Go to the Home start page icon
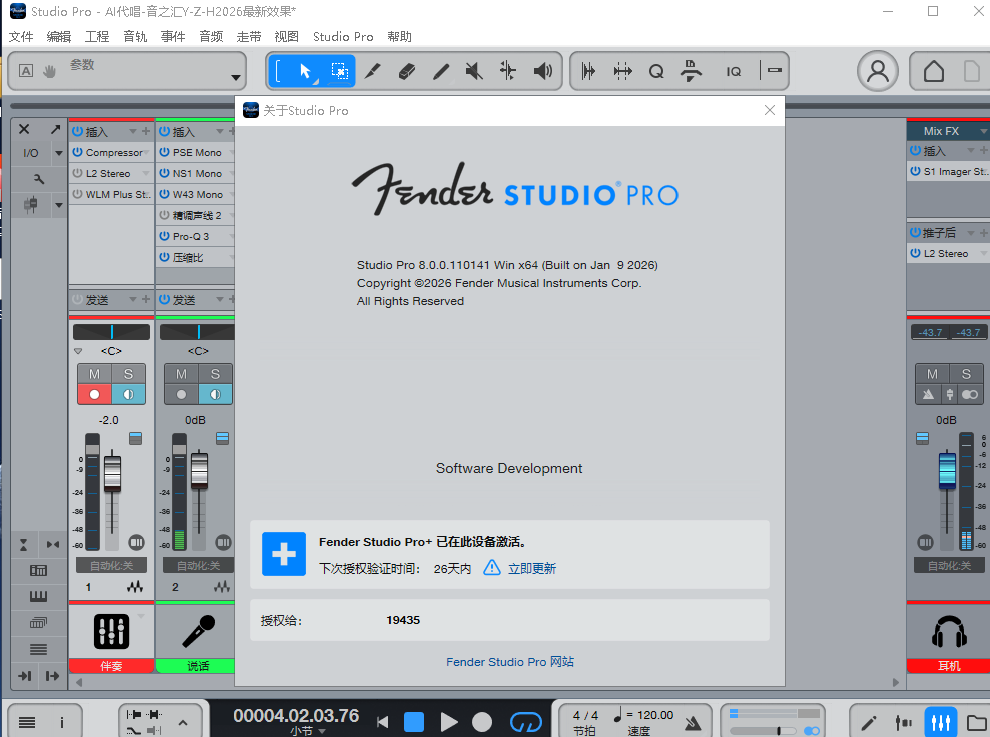 pyautogui.click(x=934, y=71)
